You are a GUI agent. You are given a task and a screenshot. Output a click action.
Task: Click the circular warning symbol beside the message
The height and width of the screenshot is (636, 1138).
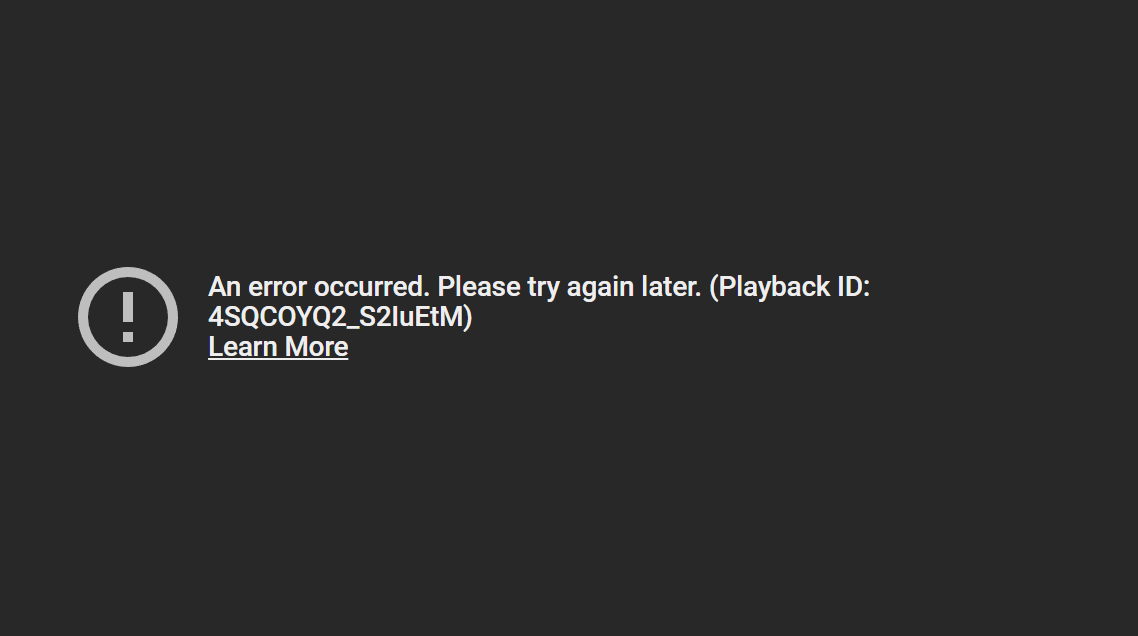(x=128, y=317)
